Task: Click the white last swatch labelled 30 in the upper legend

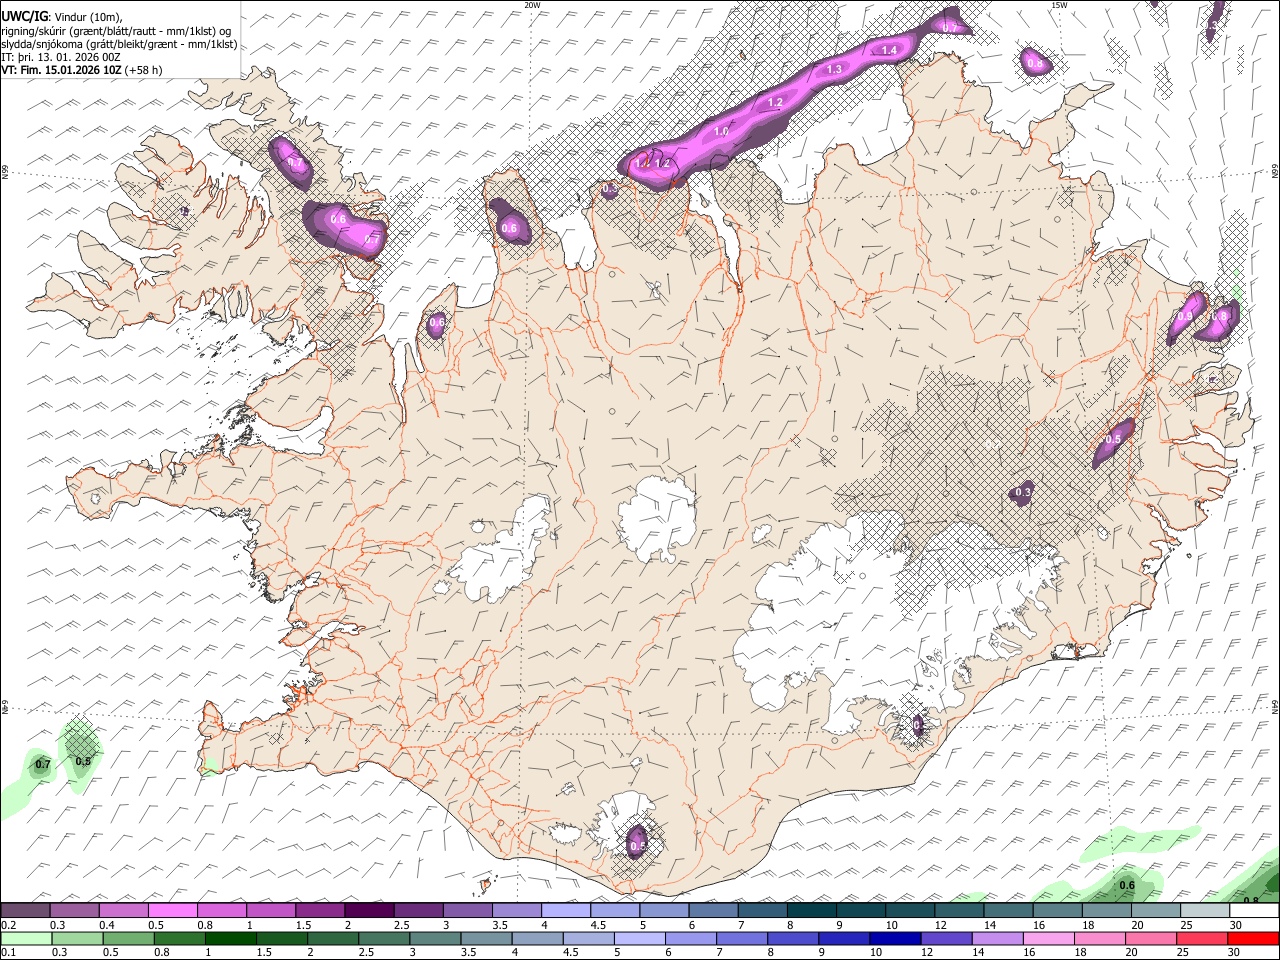Action: pos(1255,910)
